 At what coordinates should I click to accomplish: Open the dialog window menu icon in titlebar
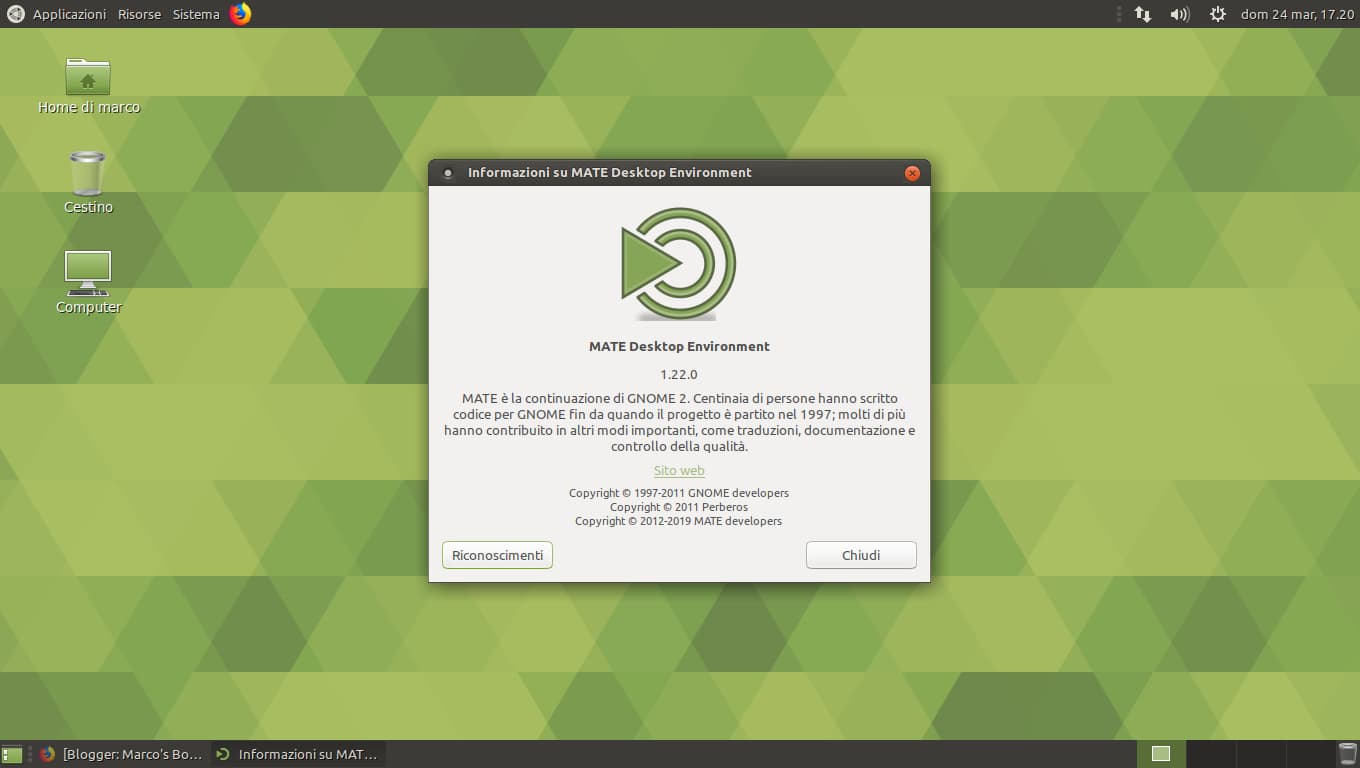[447, 173]
